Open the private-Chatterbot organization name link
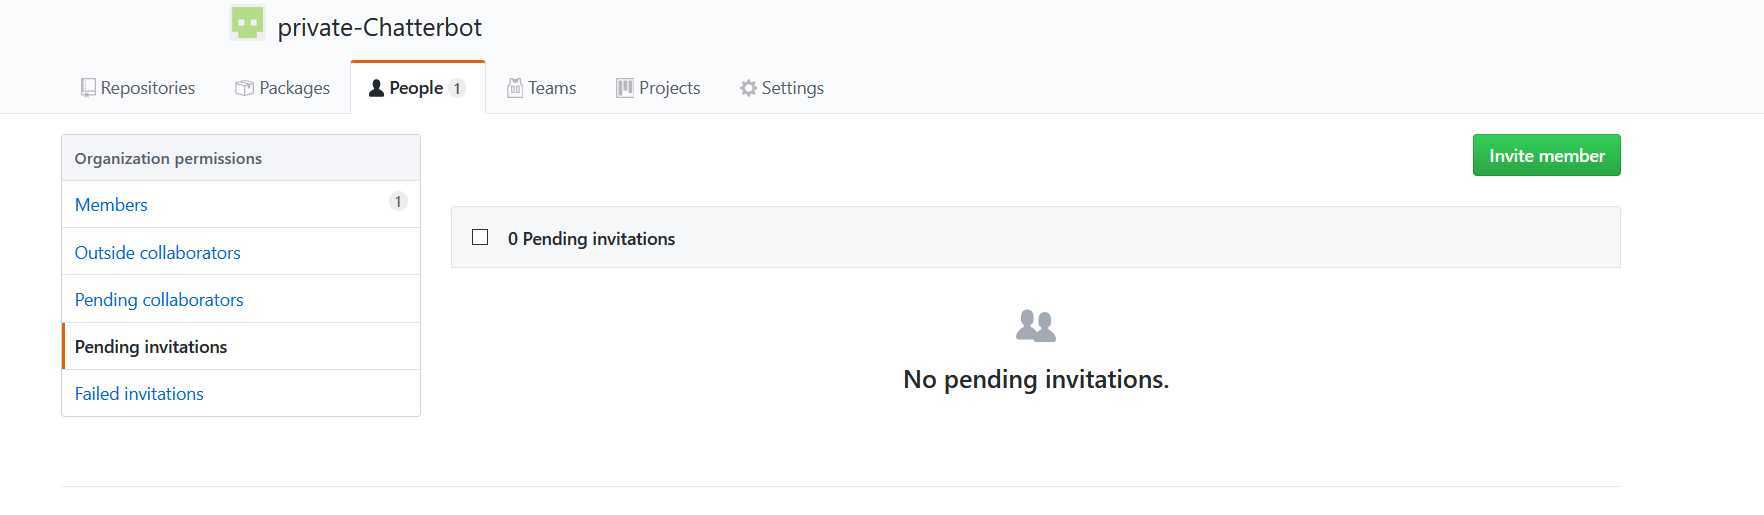This screenshot has height=515, width=1764. pyautogui.click(x=380, y=27)
